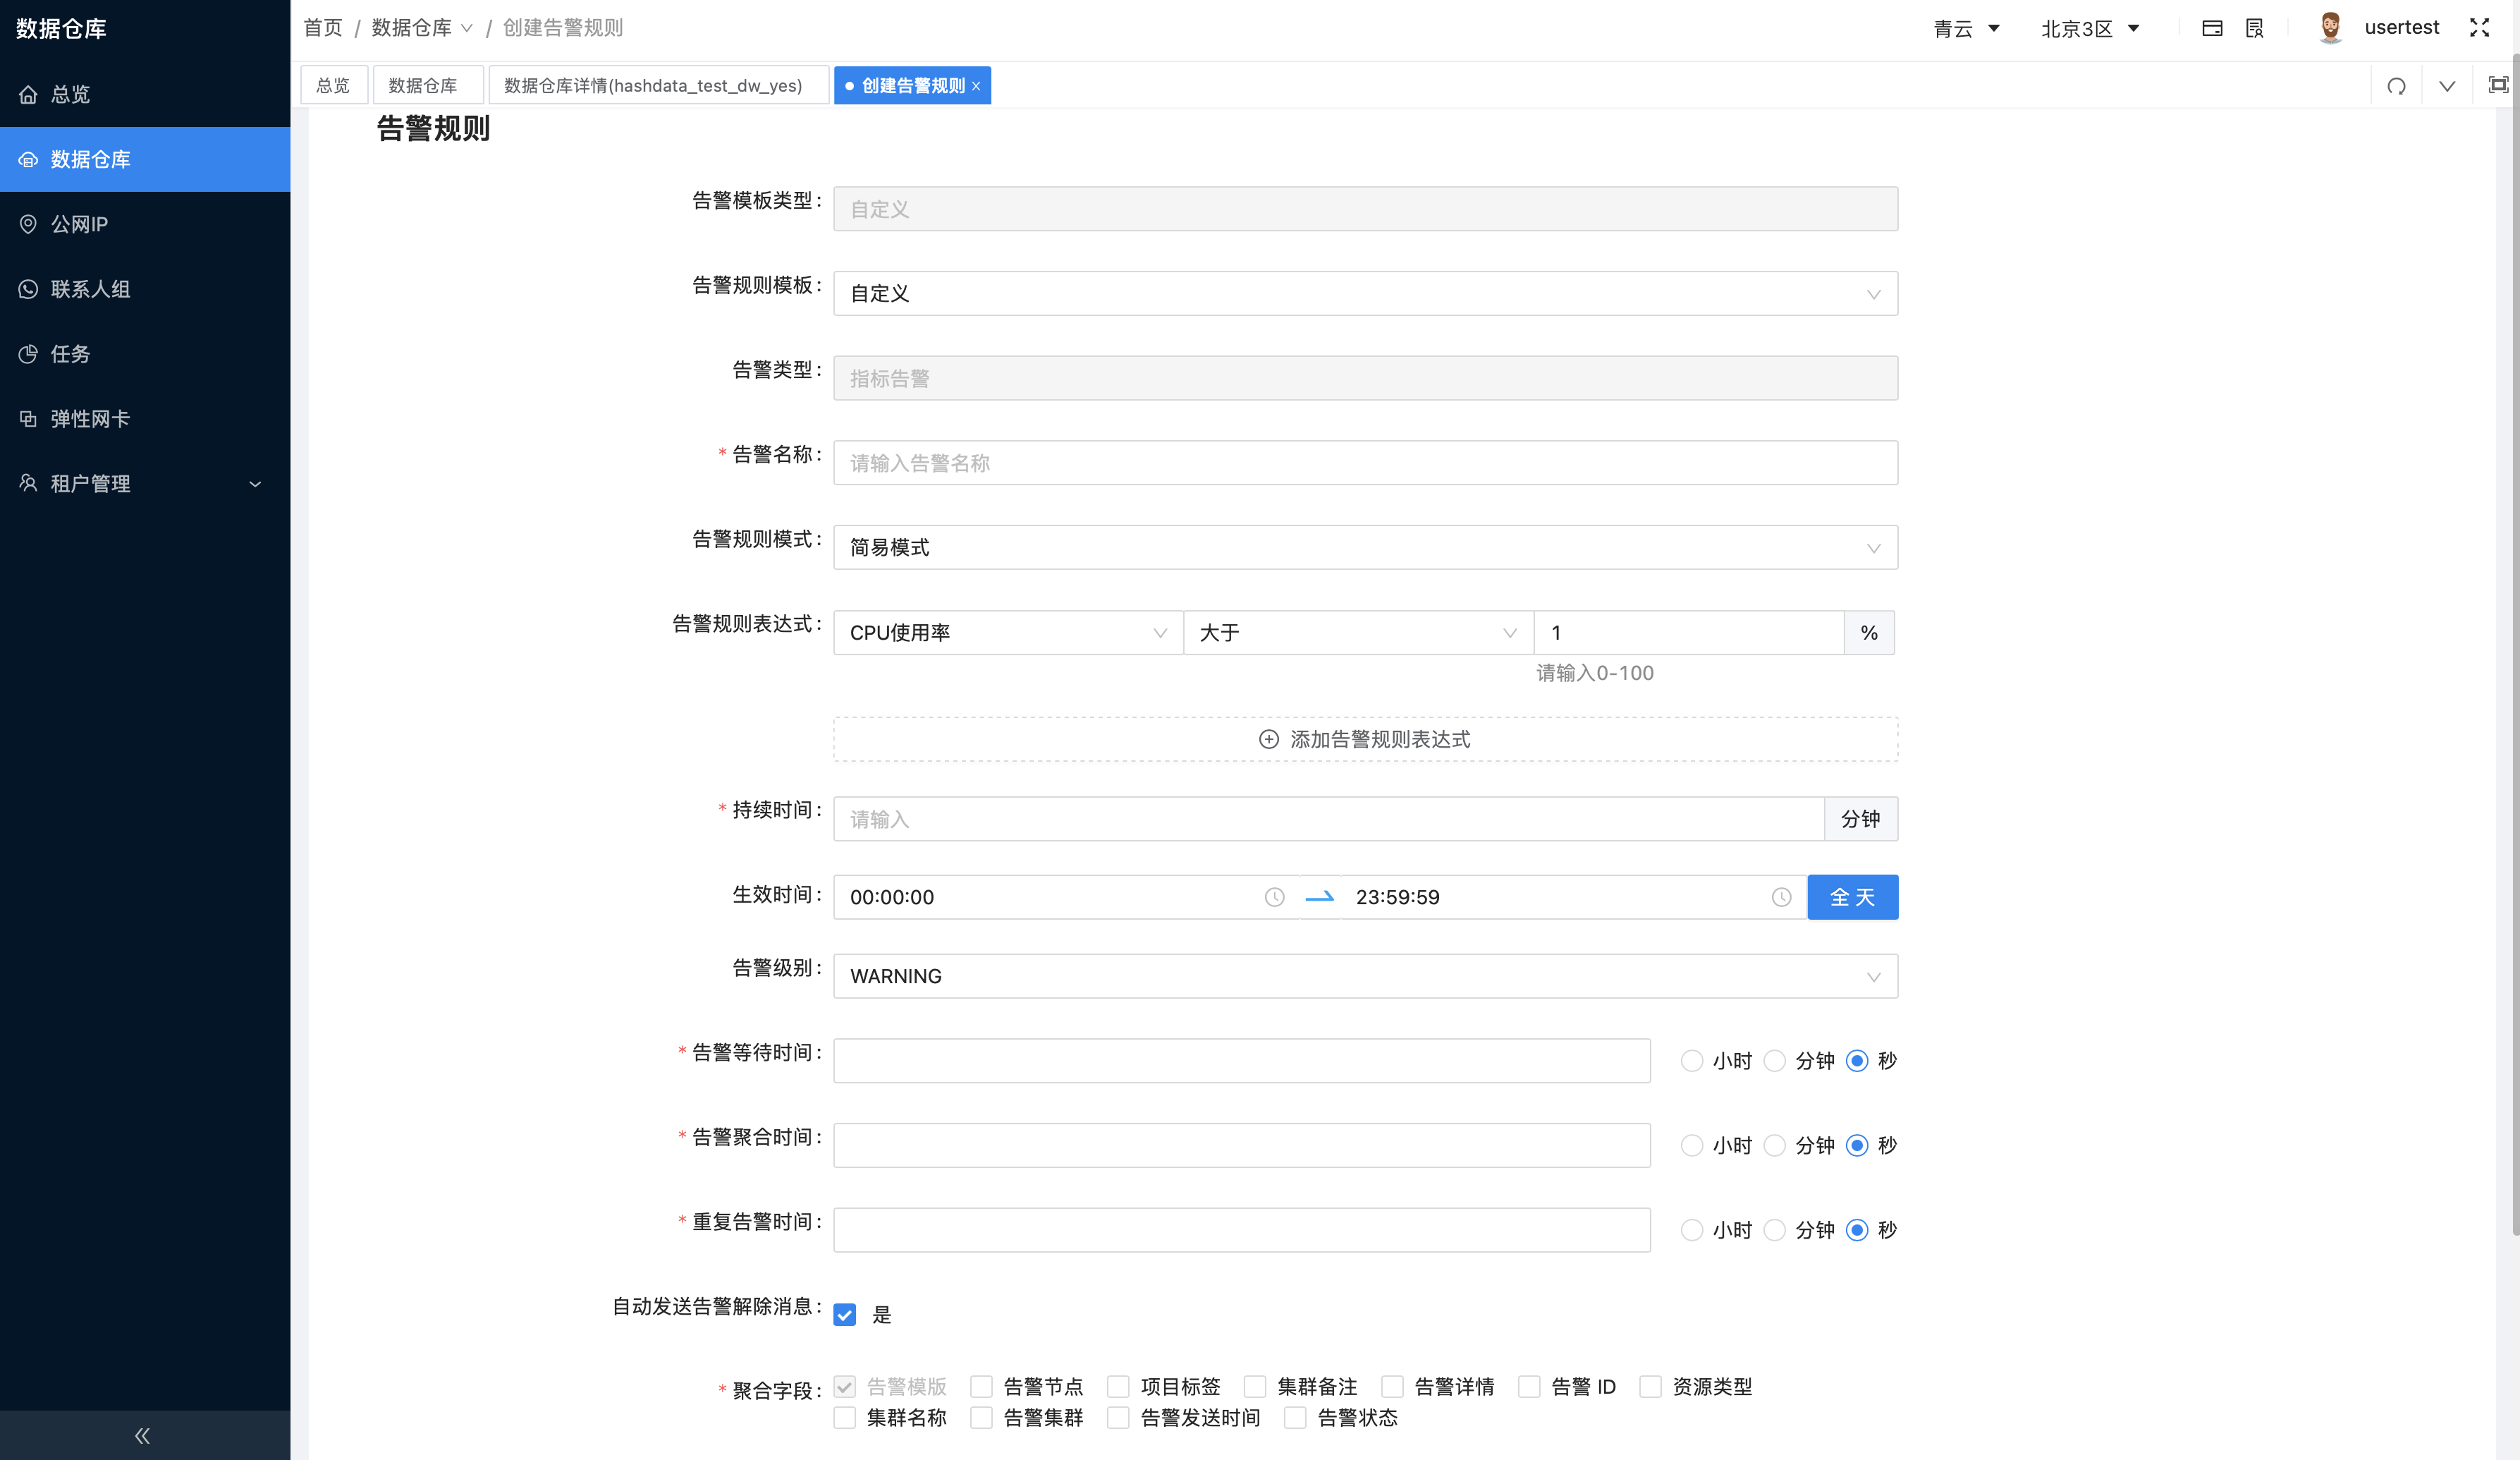The width and height of the screenshot is (2520, 1460).
Task: Uncheck 自动发送告警解除消息
Action: [x=845, y=1315]
